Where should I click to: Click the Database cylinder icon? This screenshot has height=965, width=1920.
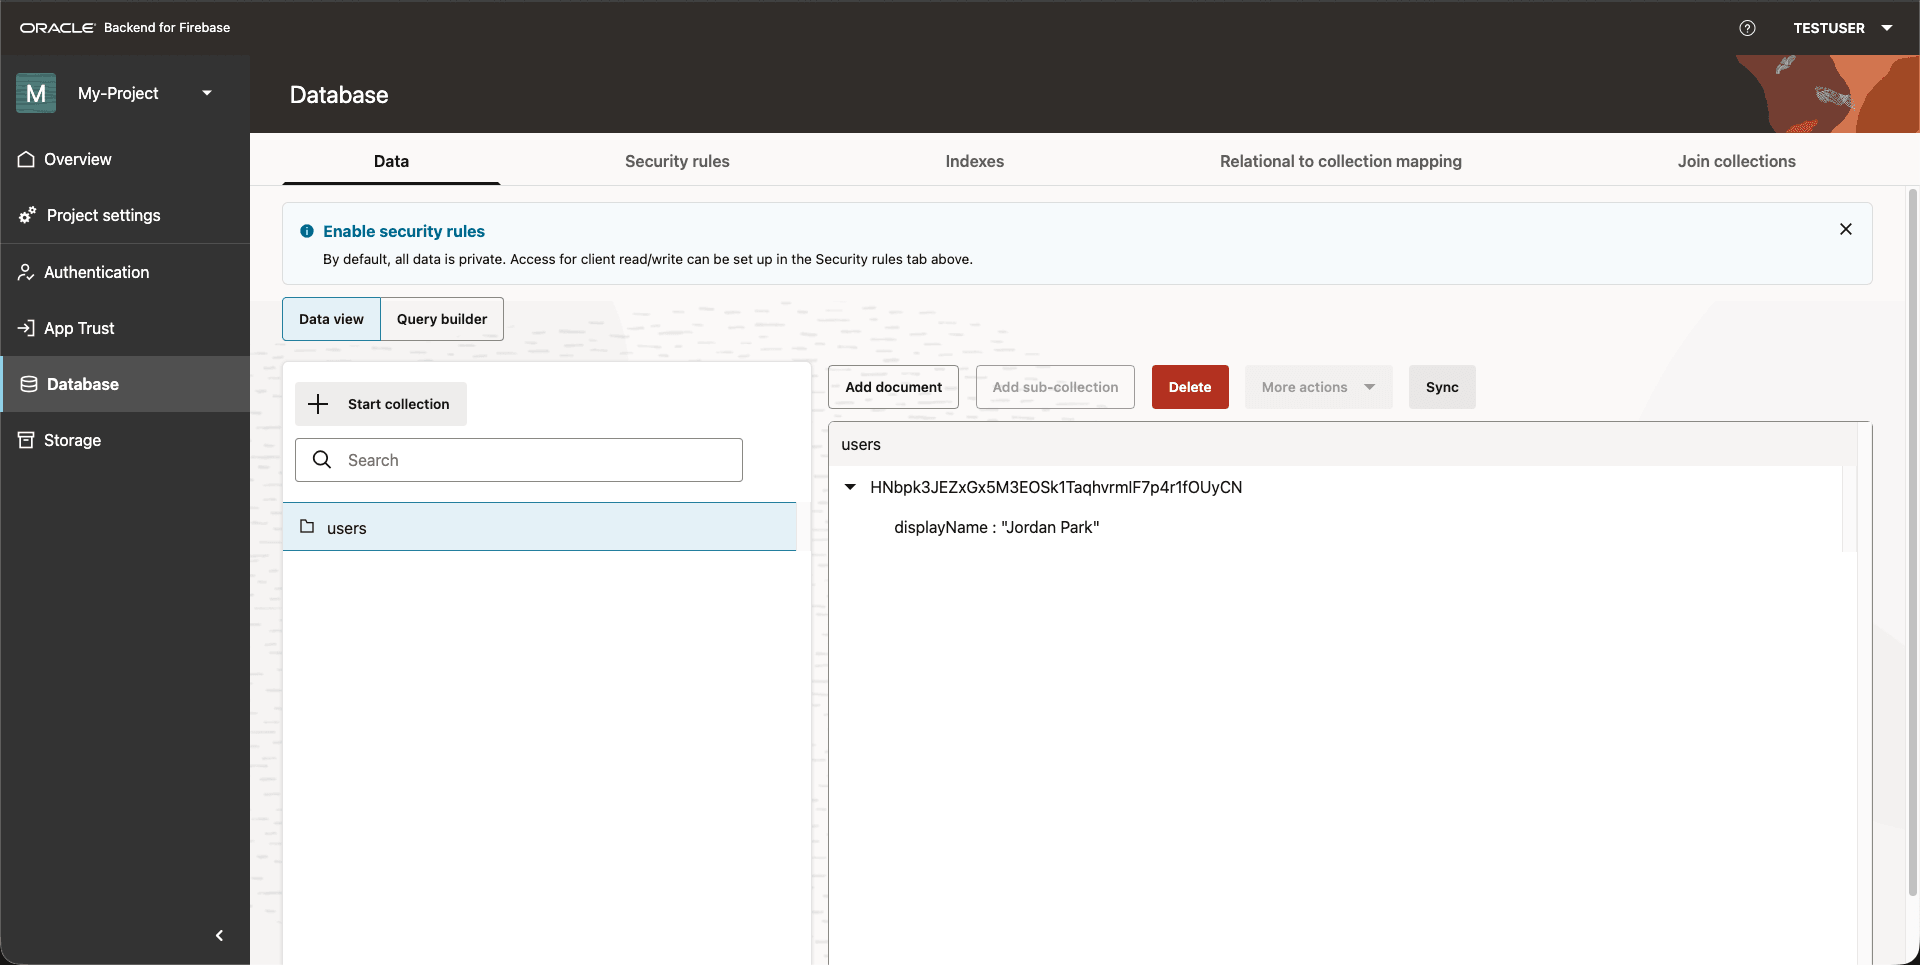29,384
